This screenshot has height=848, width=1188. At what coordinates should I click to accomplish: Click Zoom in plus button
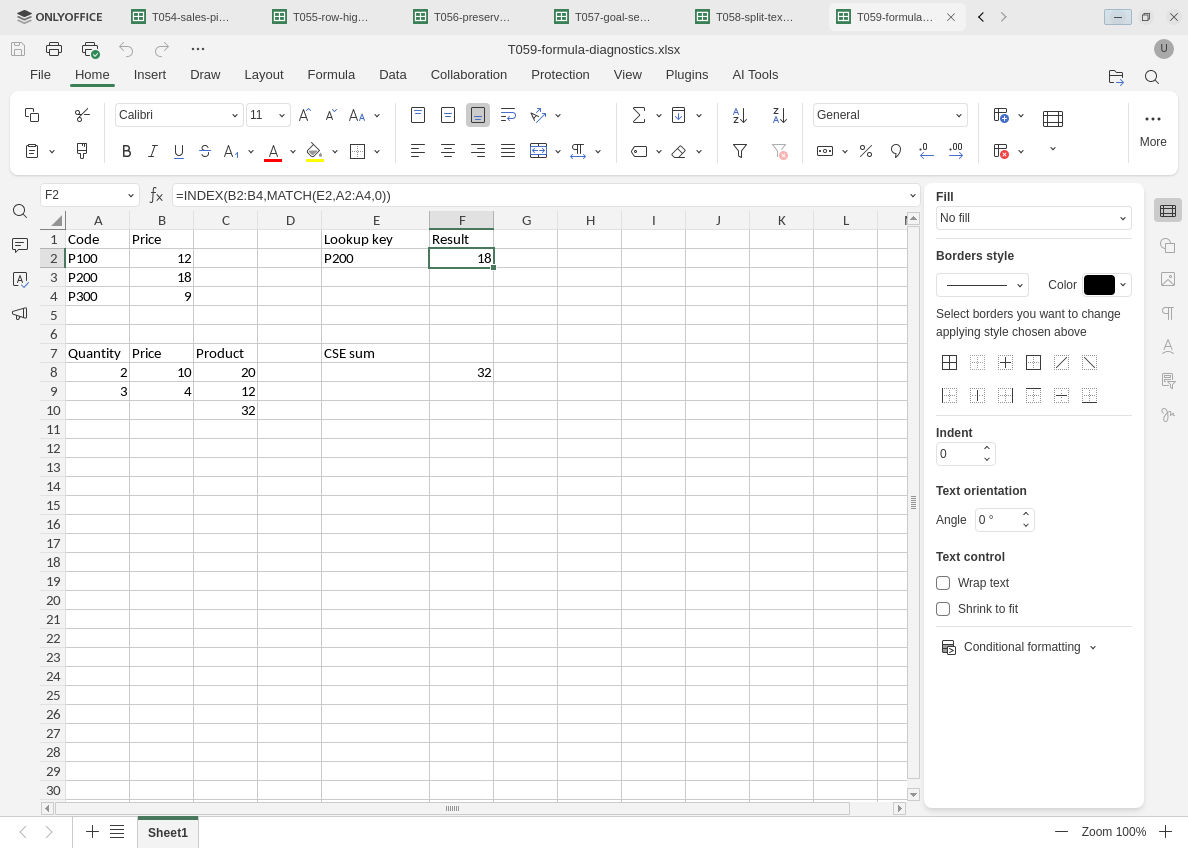(x=1165, y=832)
